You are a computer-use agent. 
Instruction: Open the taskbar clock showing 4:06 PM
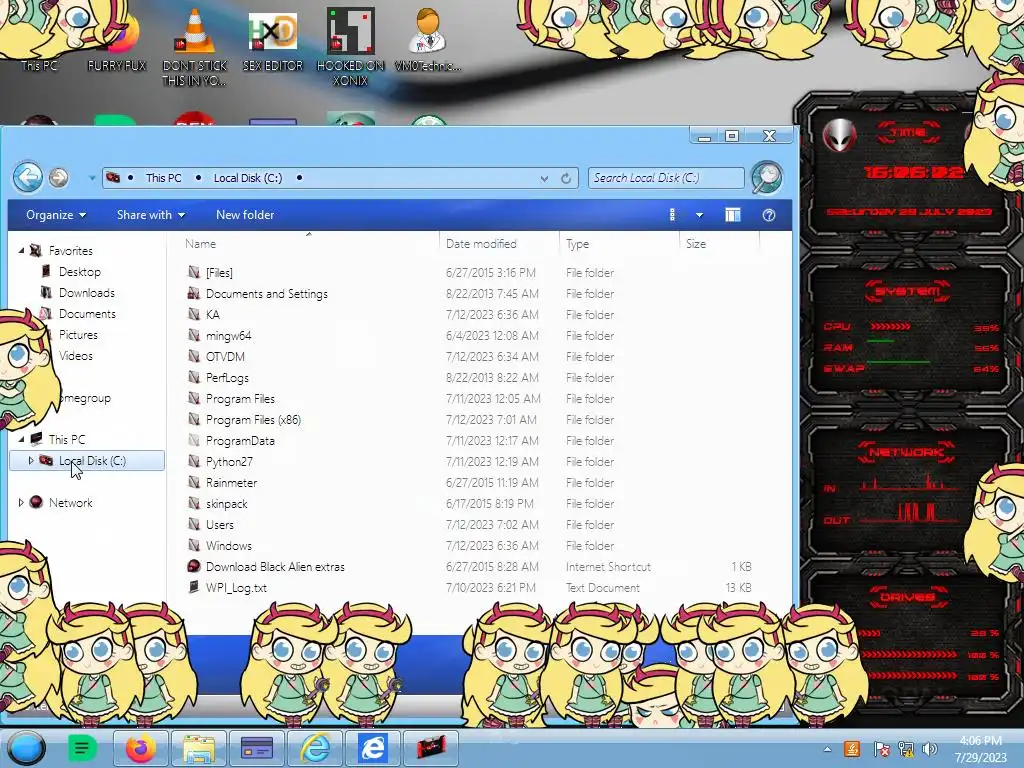click(980, 748)
